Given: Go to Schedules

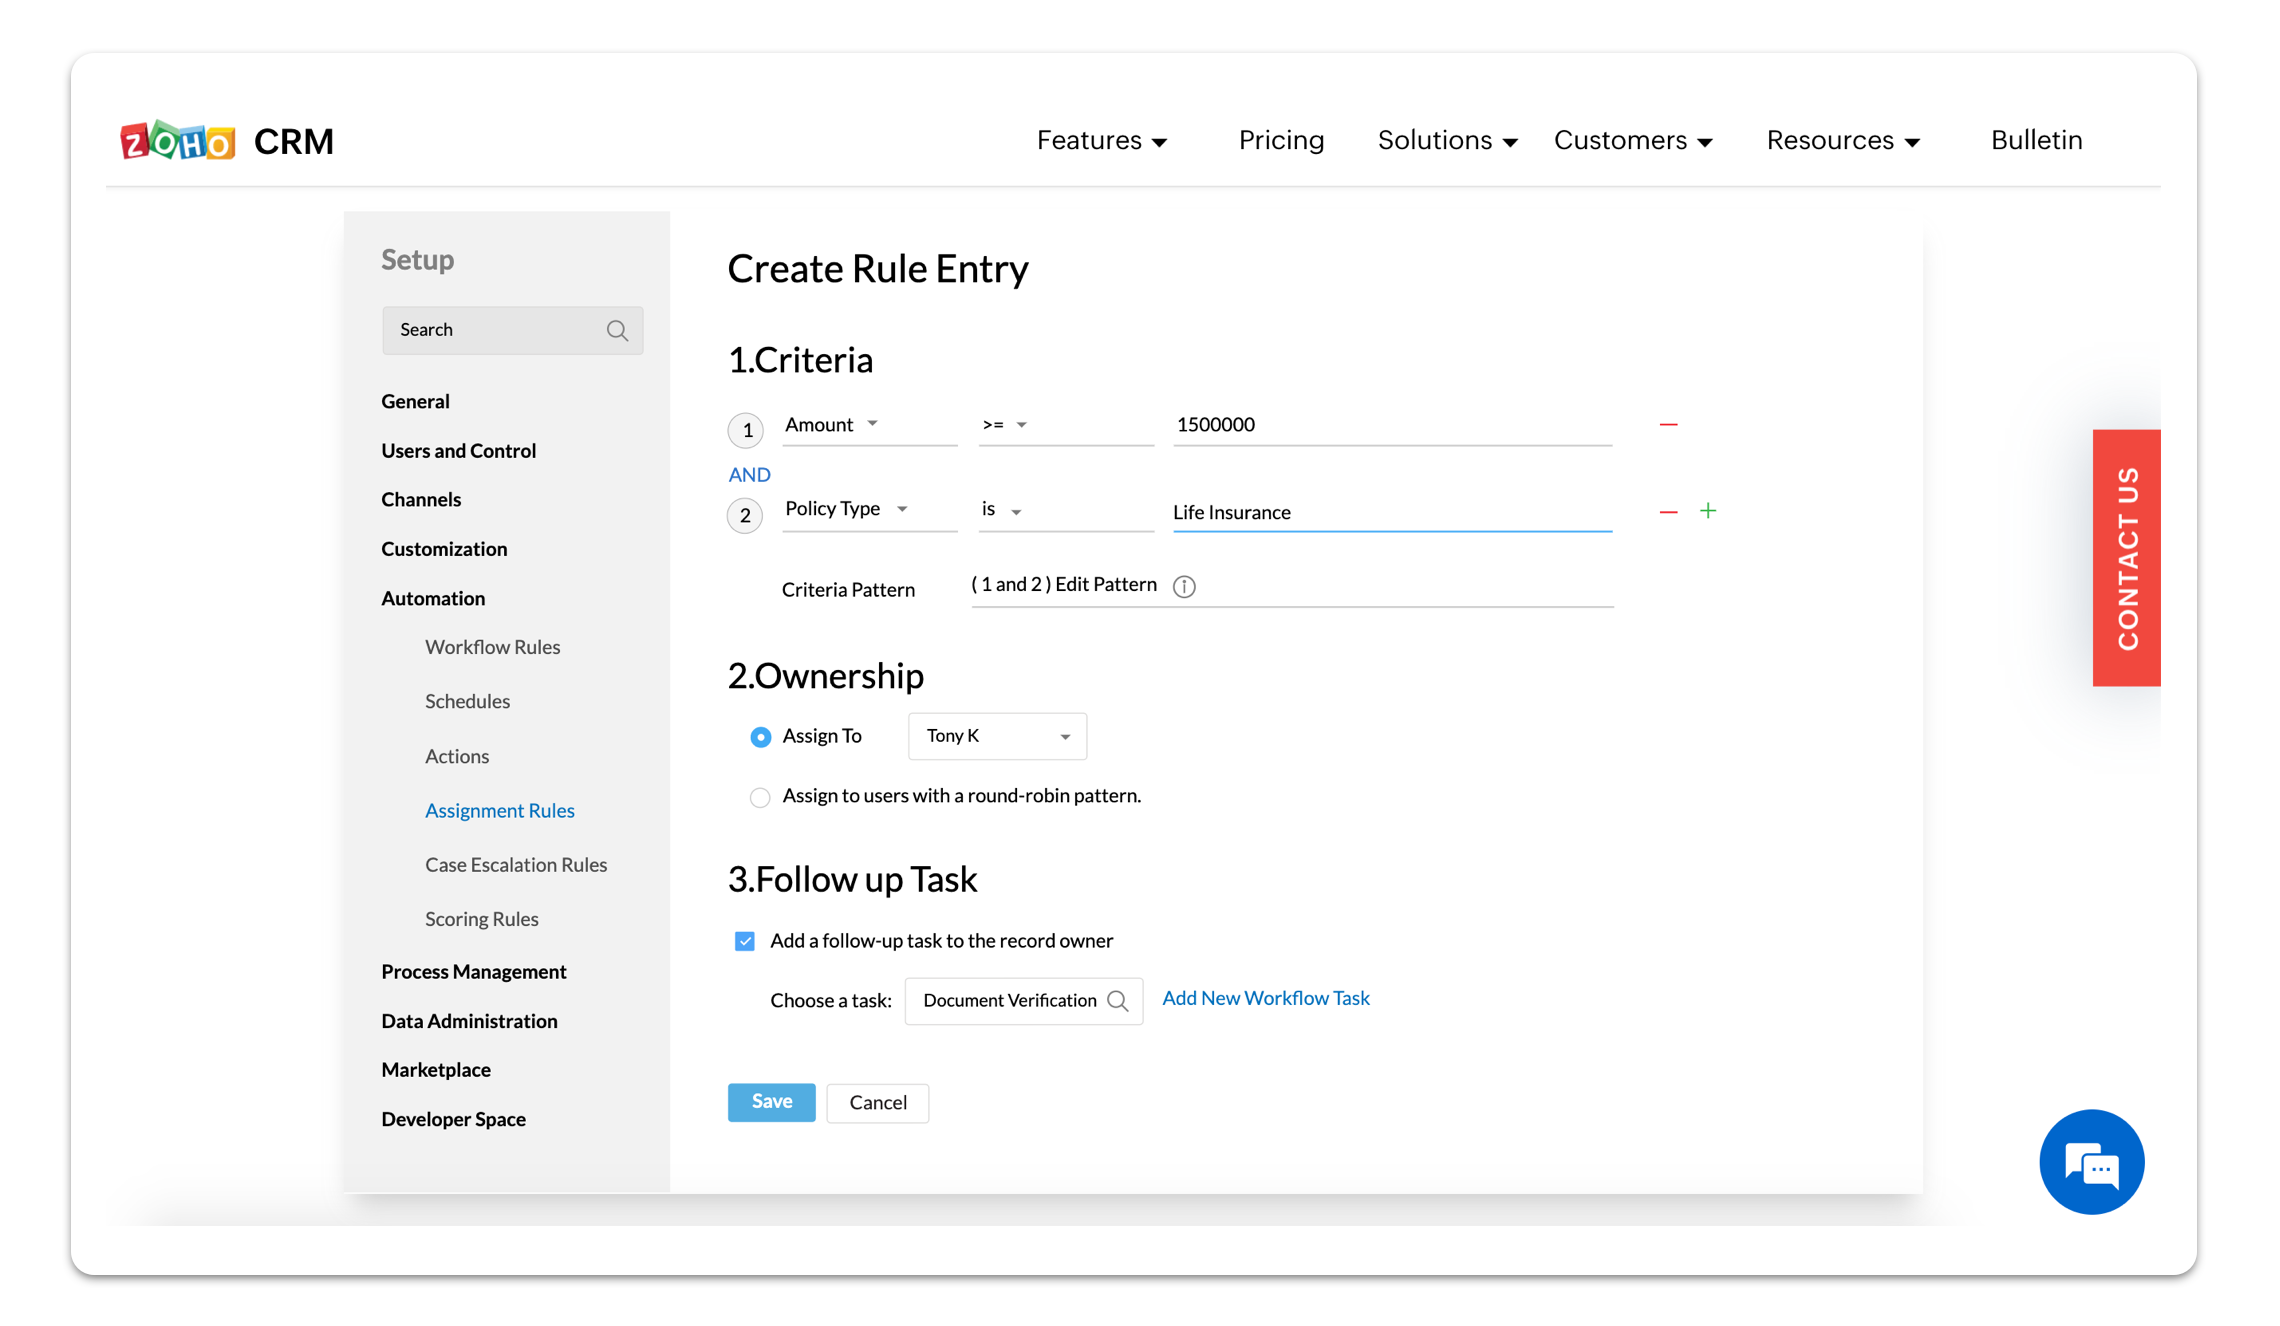Looking at the screenshot, I should [467, 701].
